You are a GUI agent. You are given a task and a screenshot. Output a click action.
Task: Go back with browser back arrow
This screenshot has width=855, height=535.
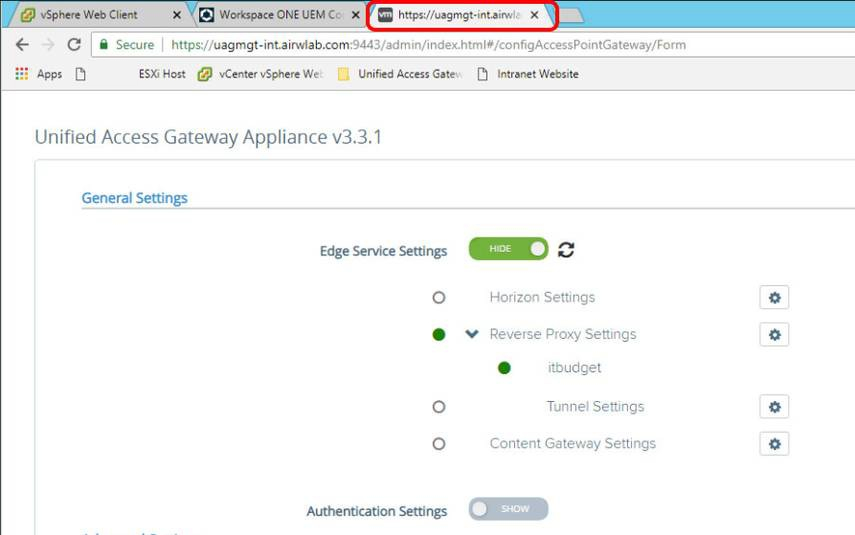[x=22, y=45]
